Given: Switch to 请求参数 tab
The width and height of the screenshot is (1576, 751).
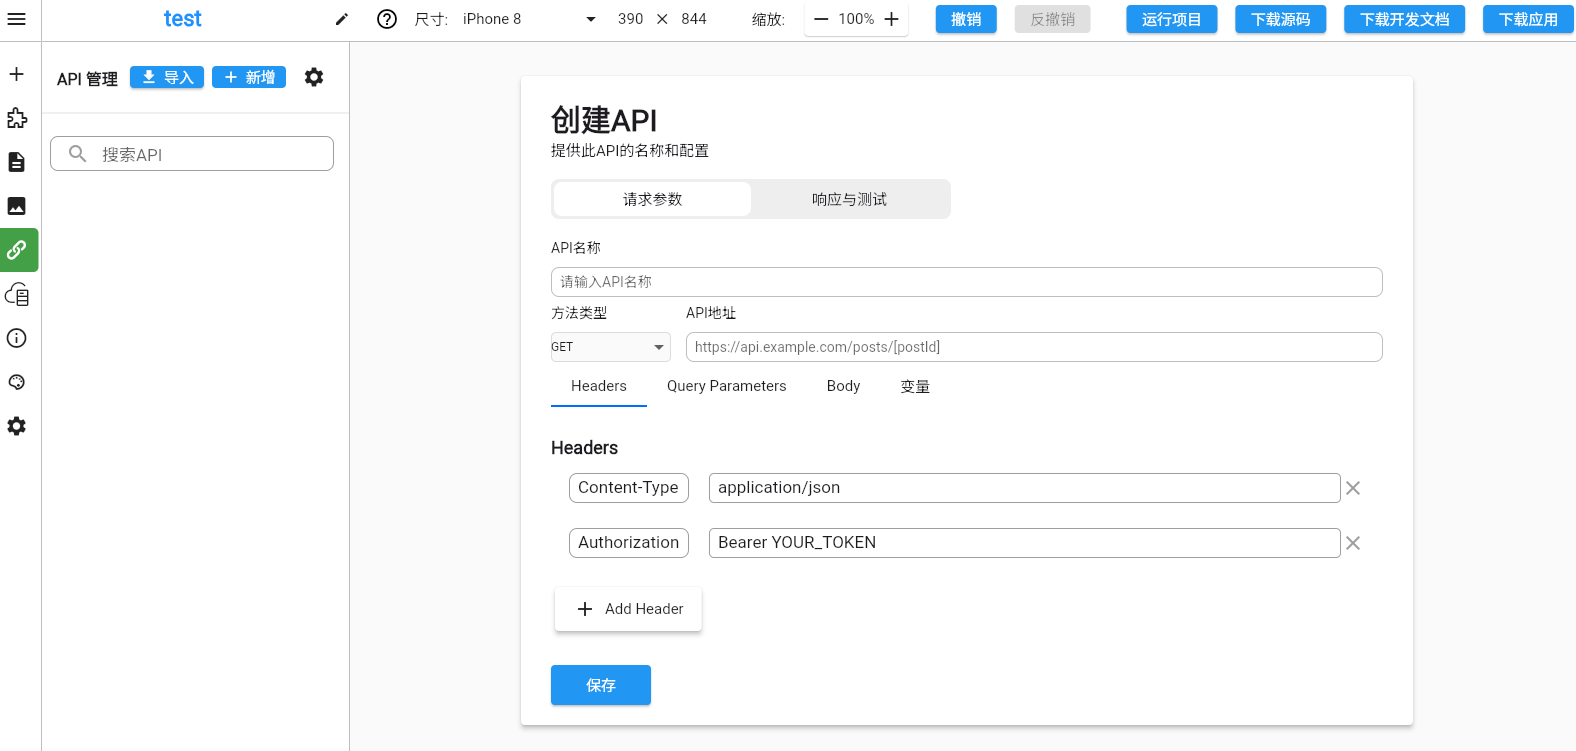Looking at the screenshot, I should click(652, 199).
